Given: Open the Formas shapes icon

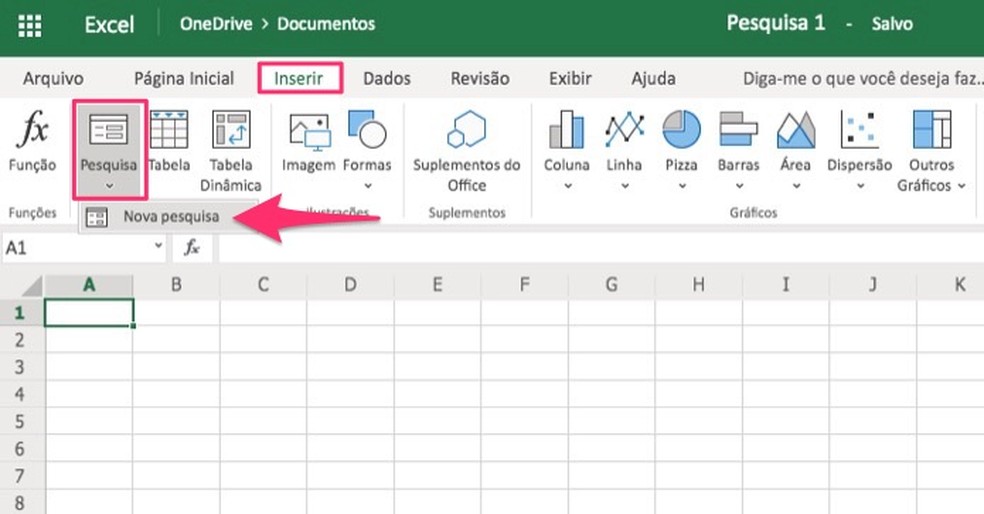Looking at the screenshot, I should (366, 129).
